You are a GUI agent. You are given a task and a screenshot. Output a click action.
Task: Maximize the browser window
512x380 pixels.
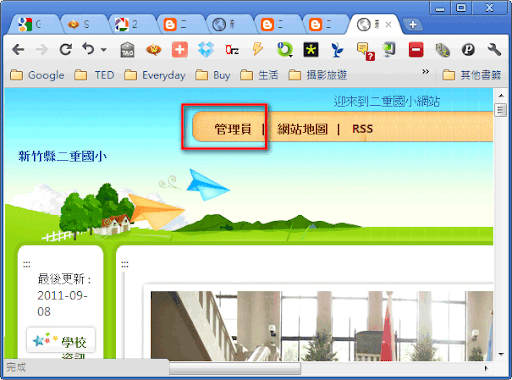click(461, 7)
